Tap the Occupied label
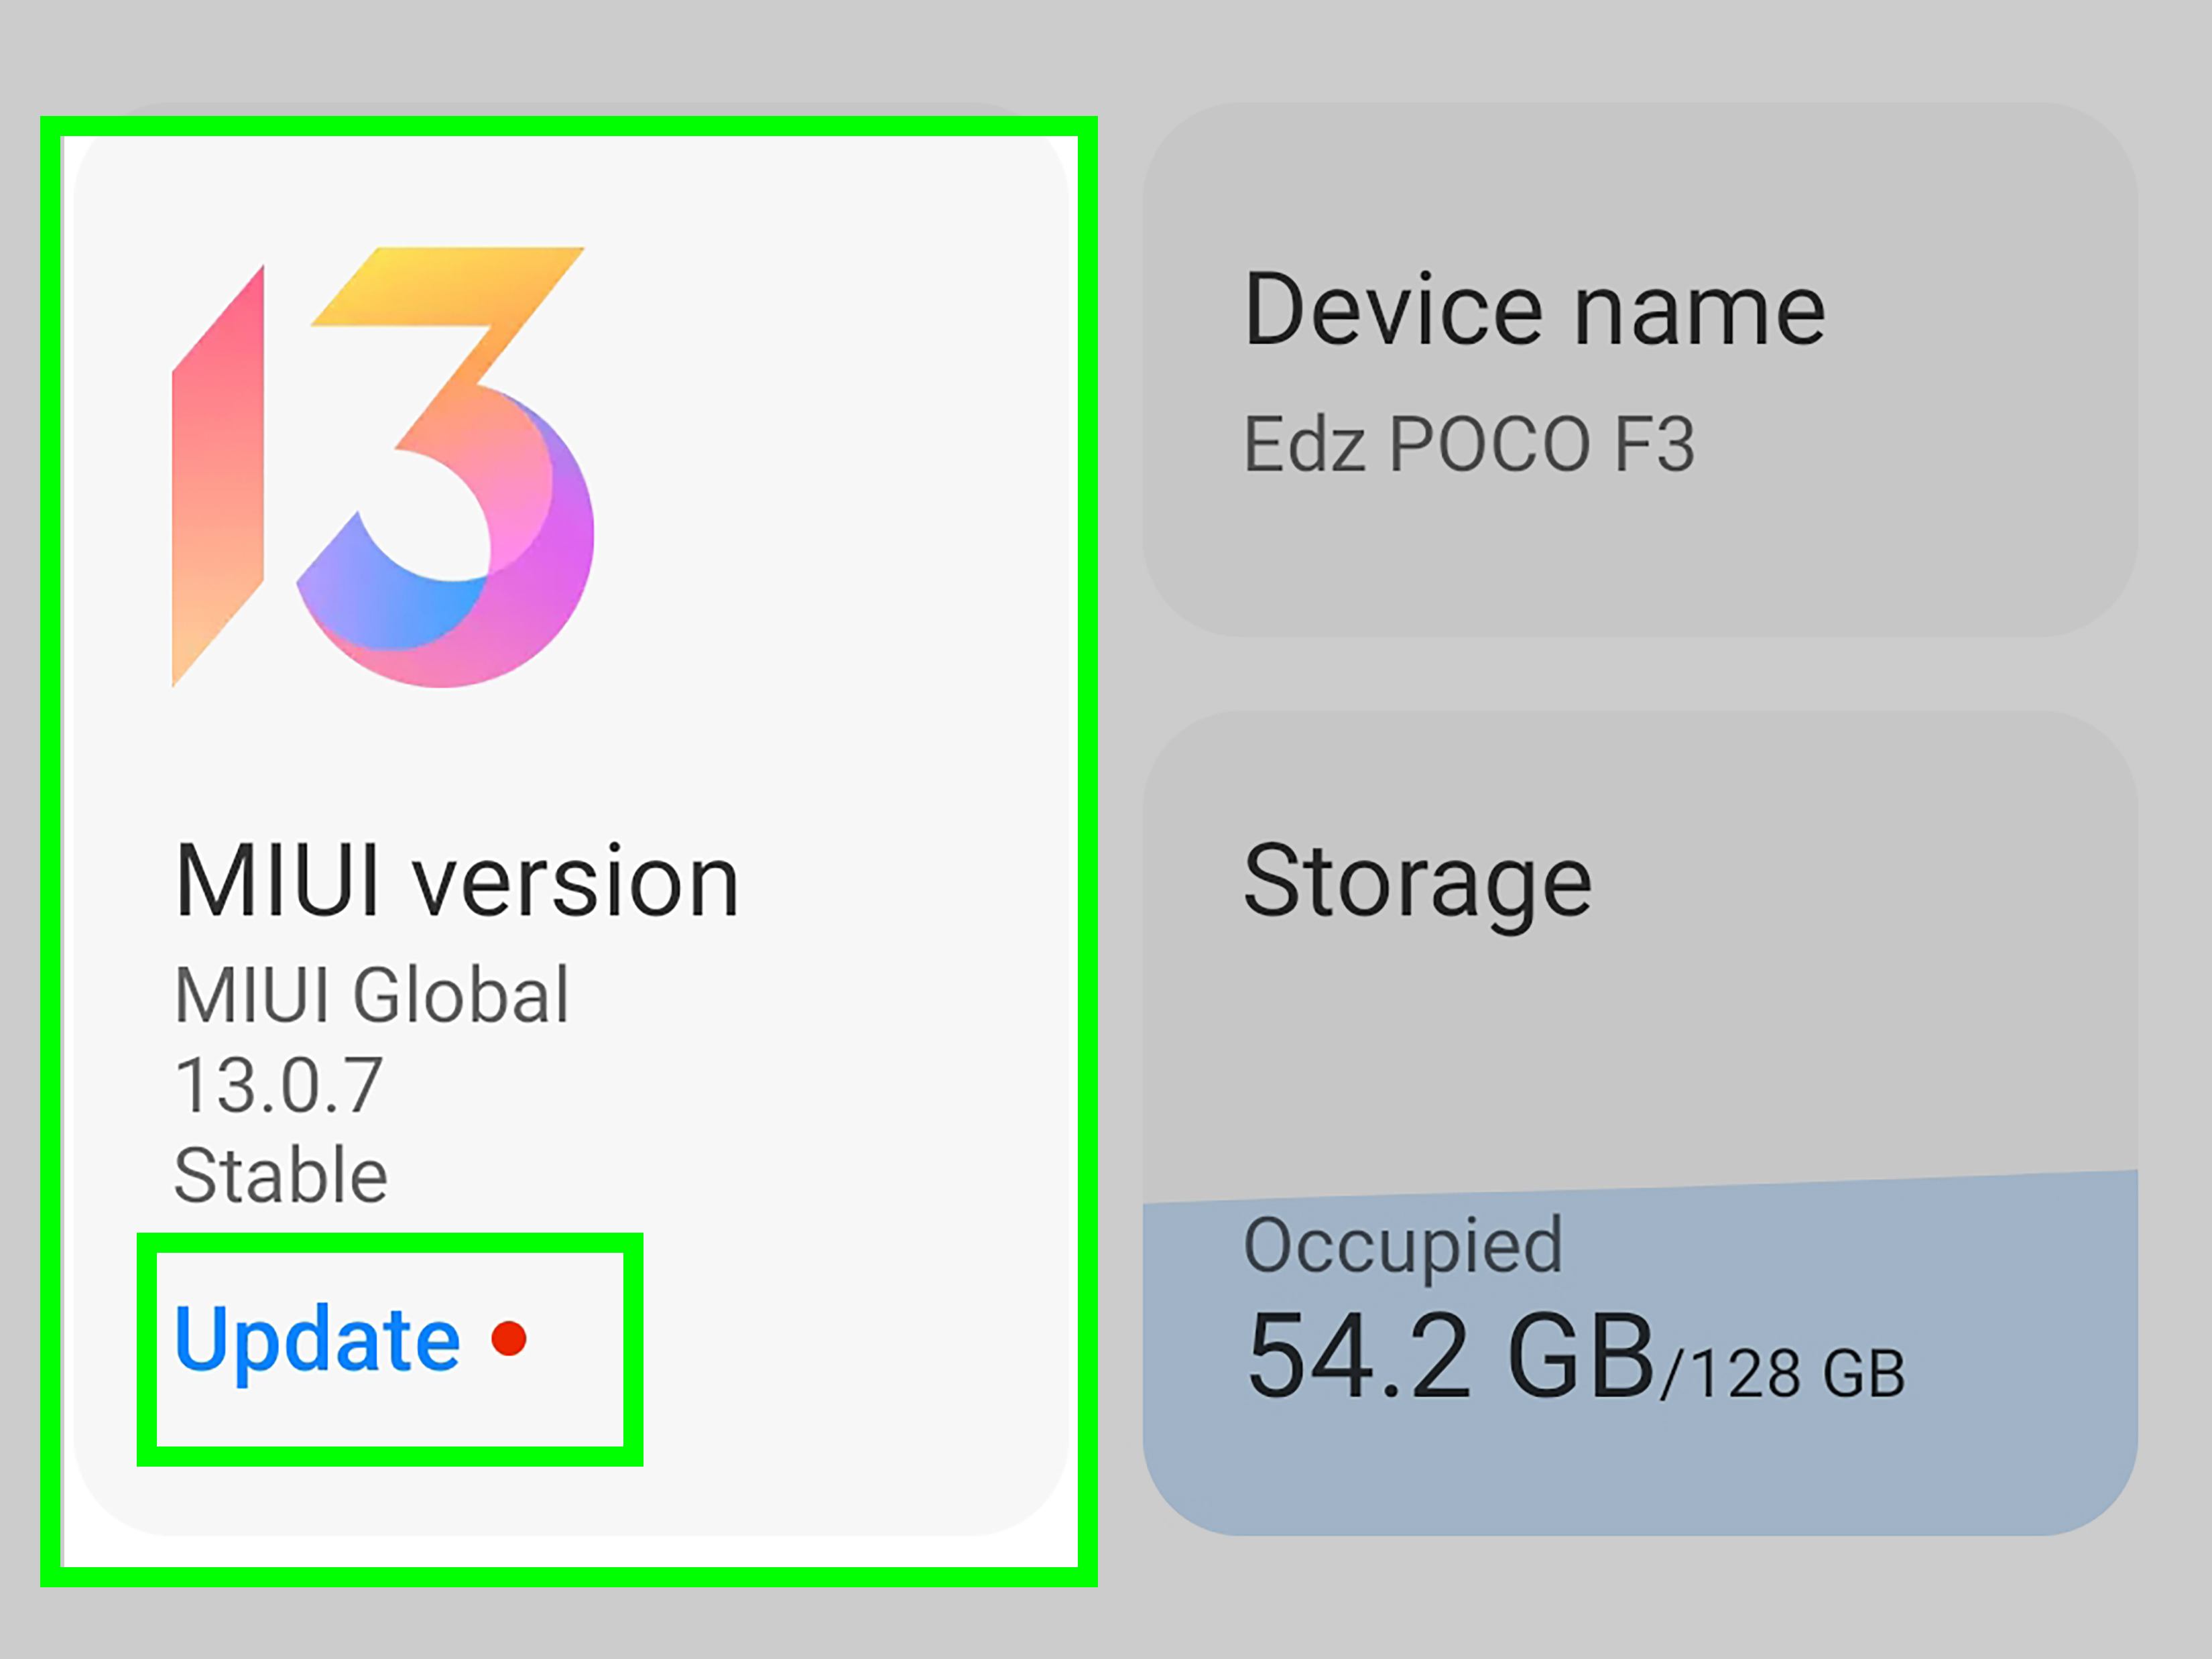Viewport: 2212px width, 1659px height. (x=1402, y=1246)
